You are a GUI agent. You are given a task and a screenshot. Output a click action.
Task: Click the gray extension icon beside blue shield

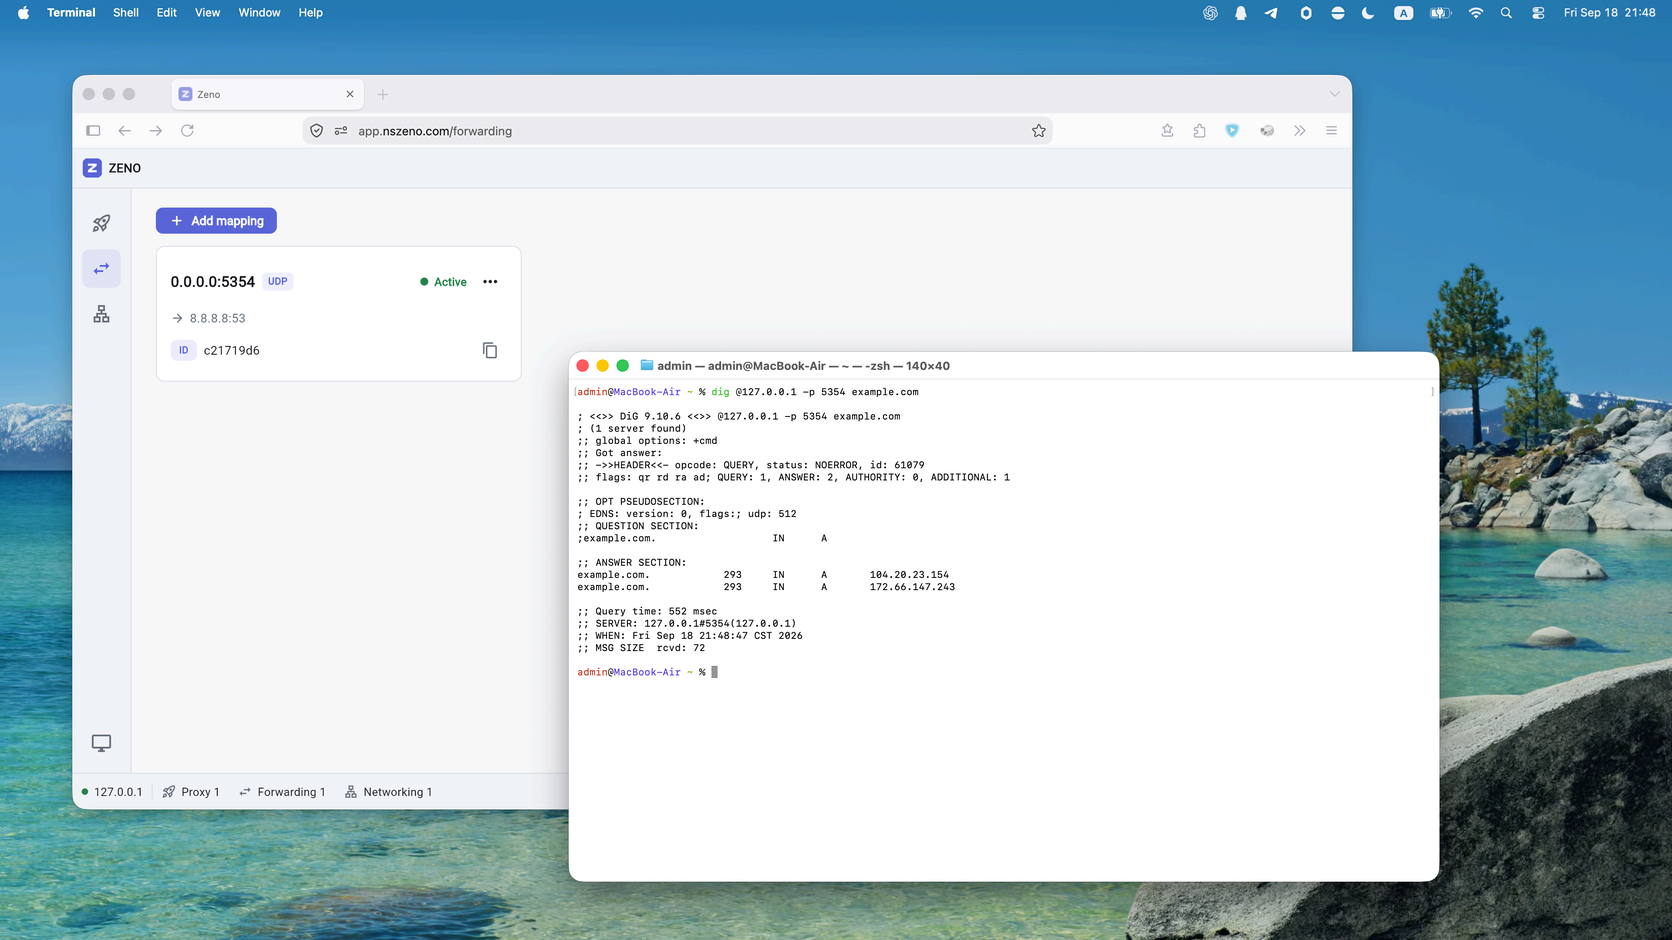tap(1267, 131)
